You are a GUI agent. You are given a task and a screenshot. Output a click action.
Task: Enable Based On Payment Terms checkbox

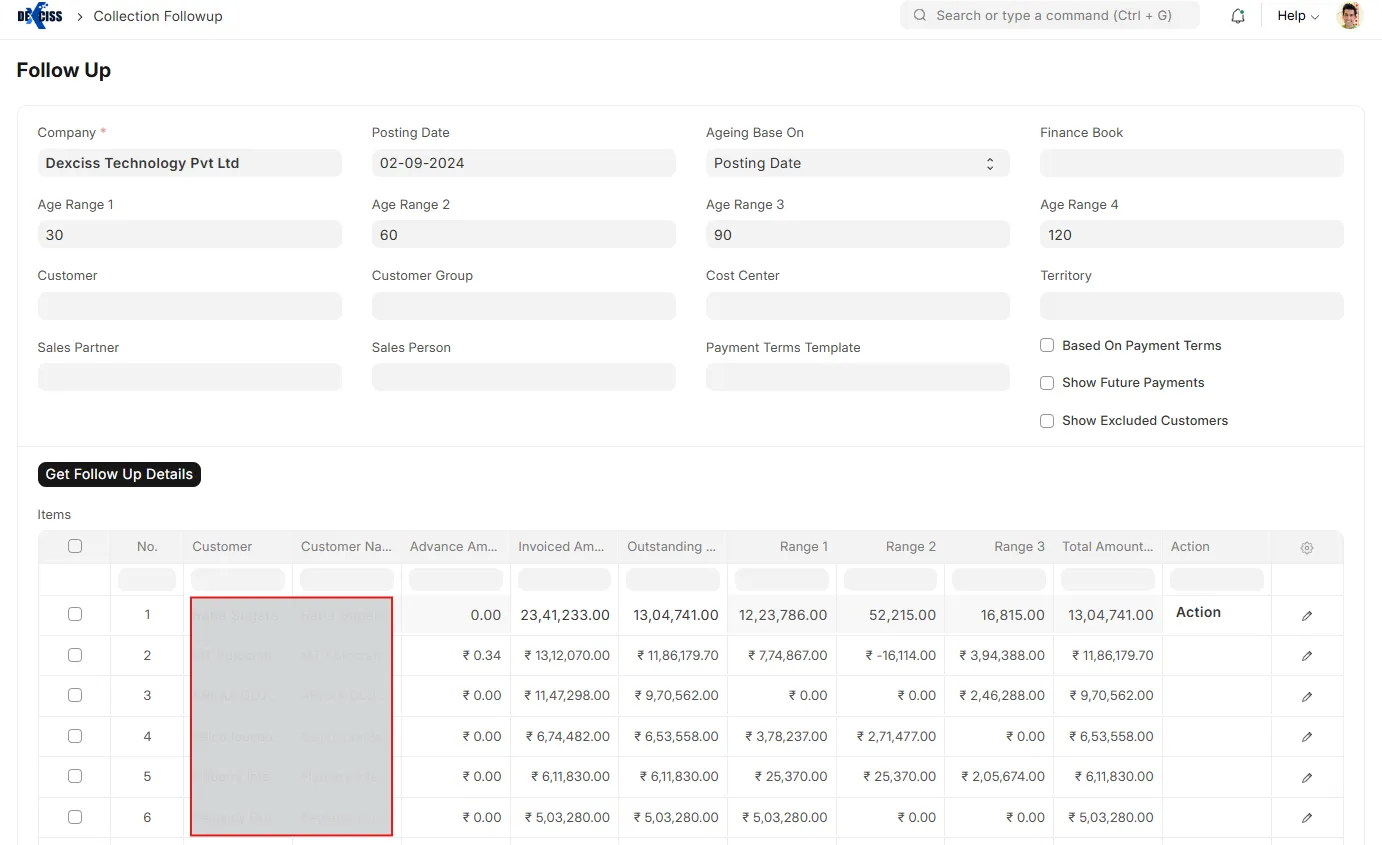coord(1047,345)
